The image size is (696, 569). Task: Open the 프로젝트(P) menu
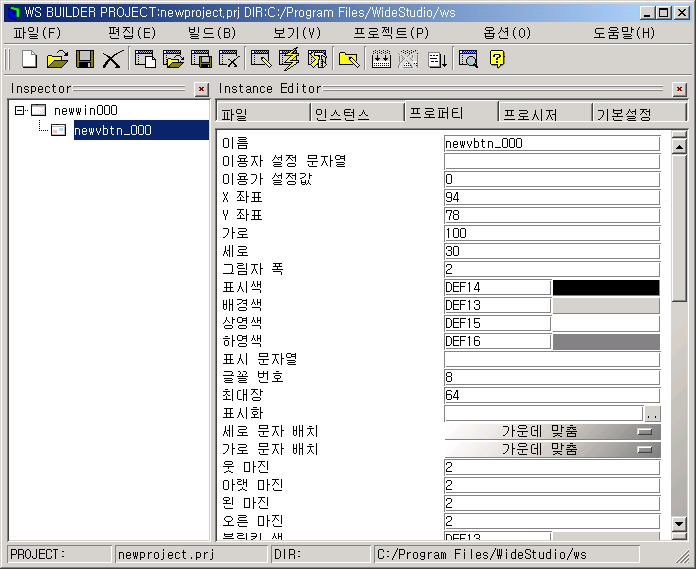coord(391,33)
